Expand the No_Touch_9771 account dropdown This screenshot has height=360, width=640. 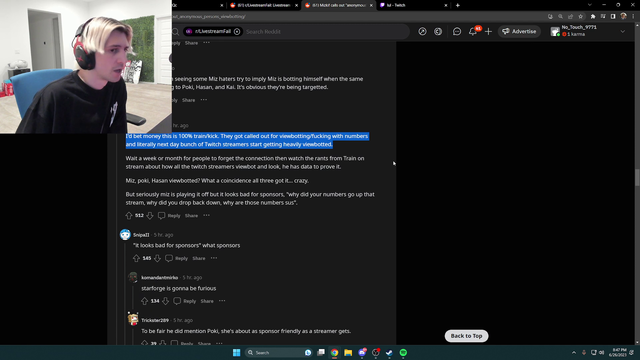tap(622, 31)
